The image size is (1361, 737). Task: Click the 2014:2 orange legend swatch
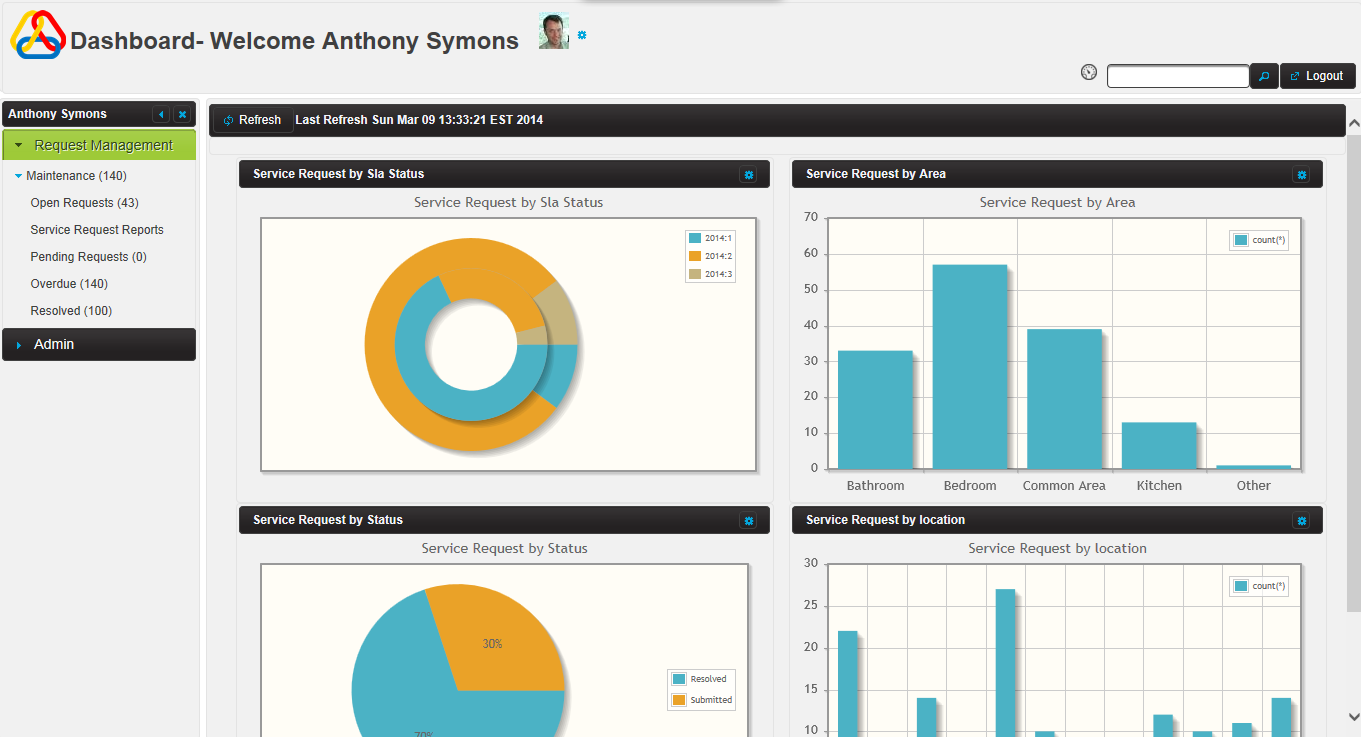point(695,256)
